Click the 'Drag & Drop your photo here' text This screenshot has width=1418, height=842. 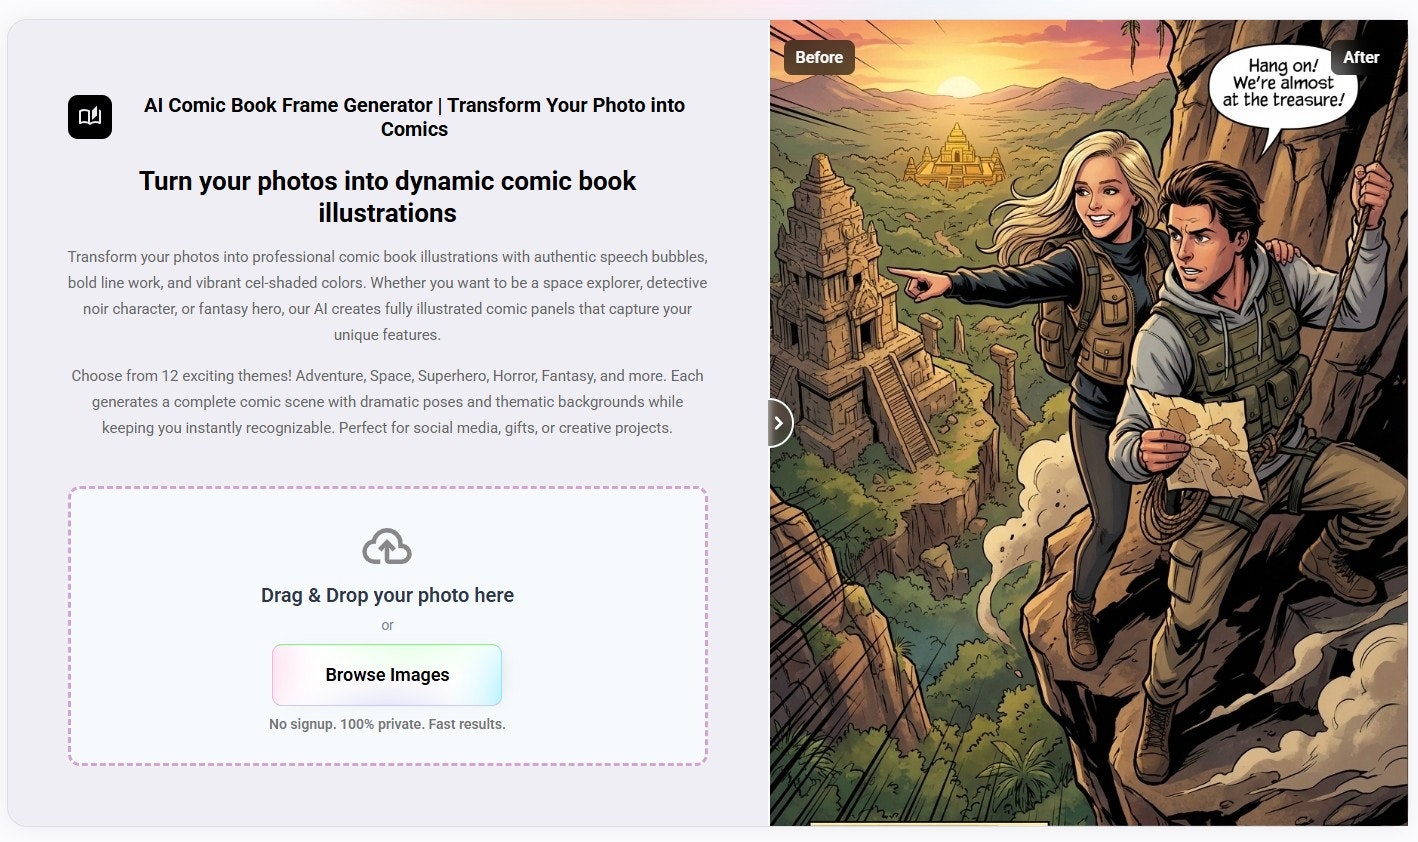click(387, 595)
